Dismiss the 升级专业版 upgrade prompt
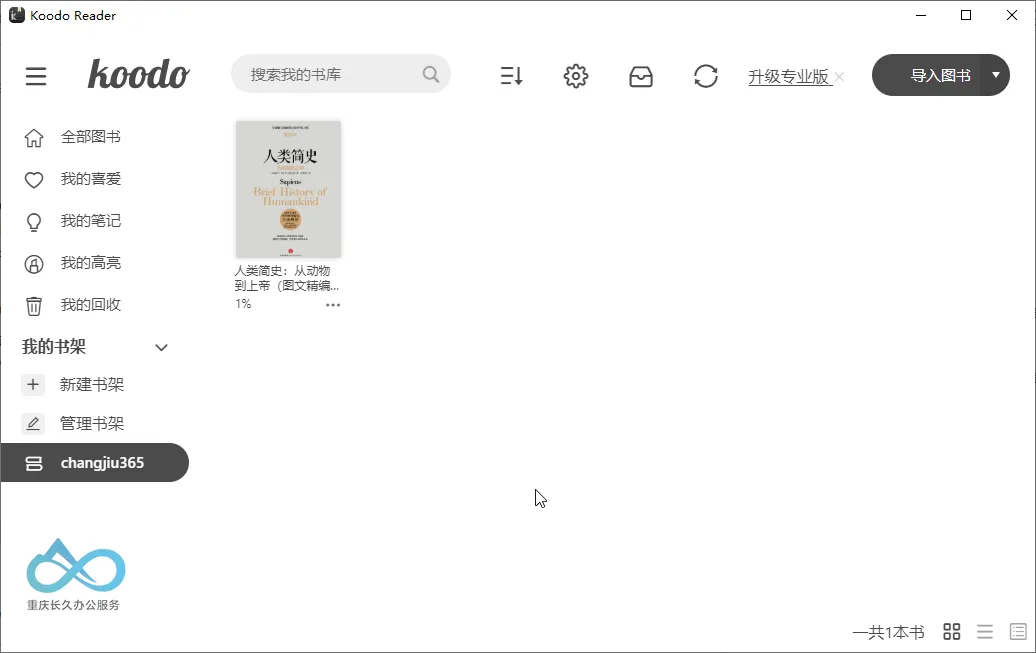1036x653 pixels. 839,77
